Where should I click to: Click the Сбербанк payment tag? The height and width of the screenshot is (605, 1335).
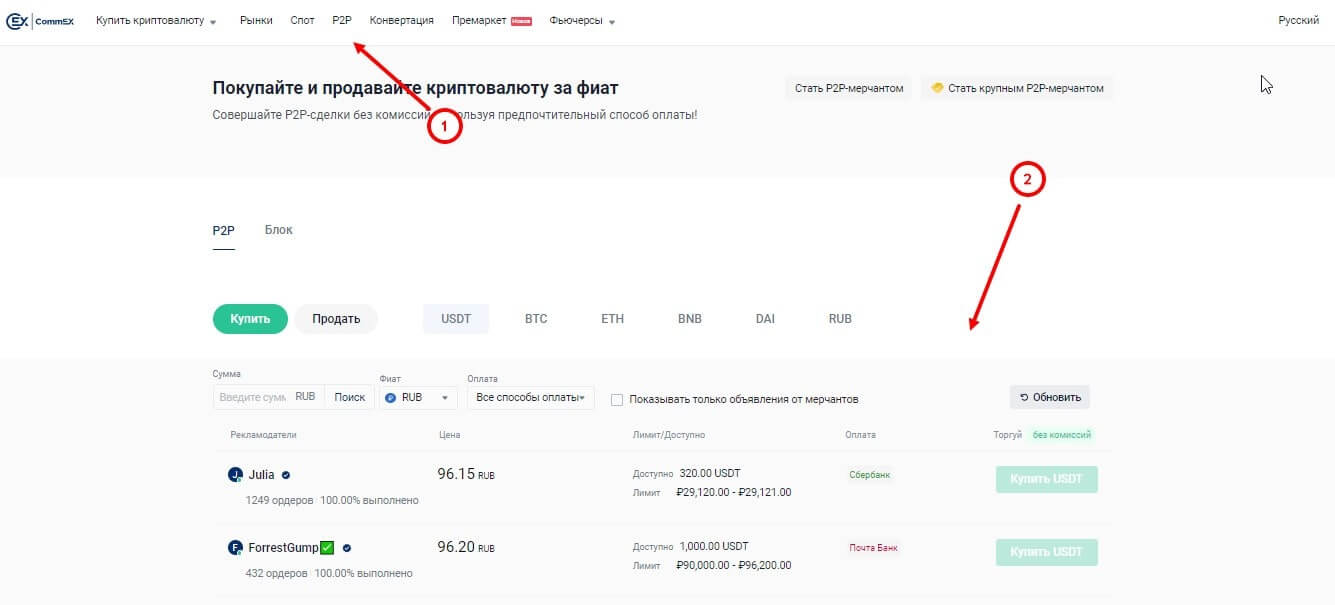(x=870, y=474)
